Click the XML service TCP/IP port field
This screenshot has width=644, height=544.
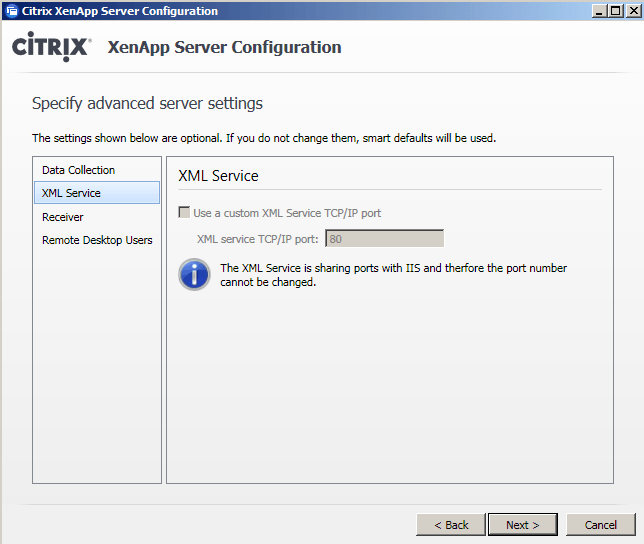point(384,239)
